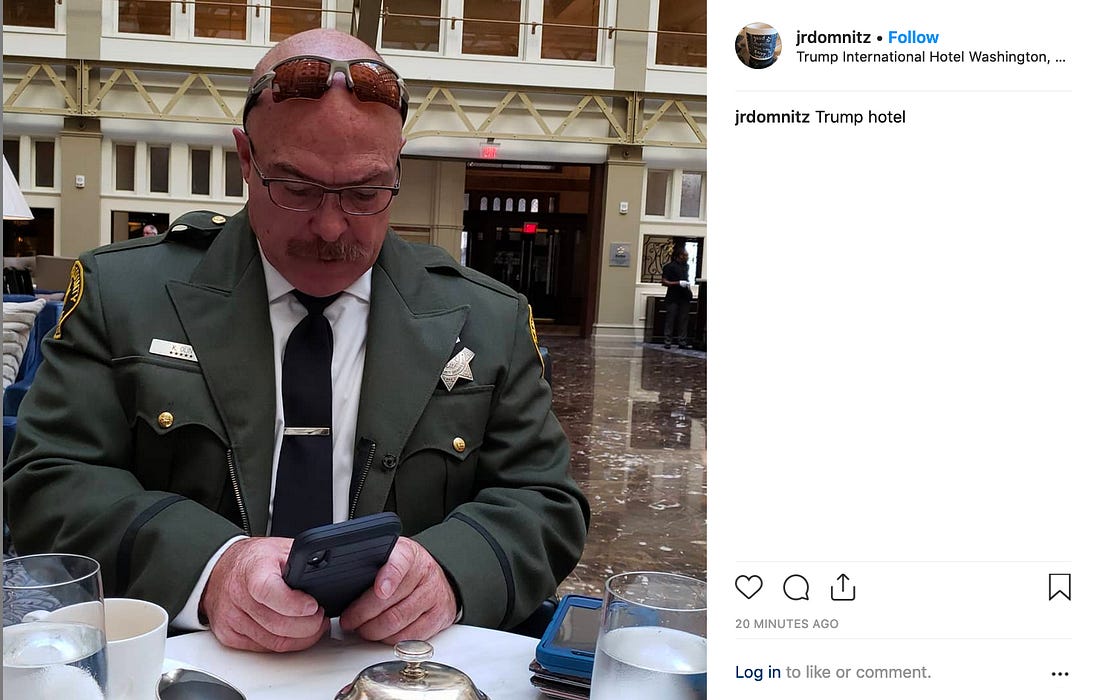Screen dimensions: 1100x700
Task: Click the red exit sign in photo
Action: (x=489, y=150)
